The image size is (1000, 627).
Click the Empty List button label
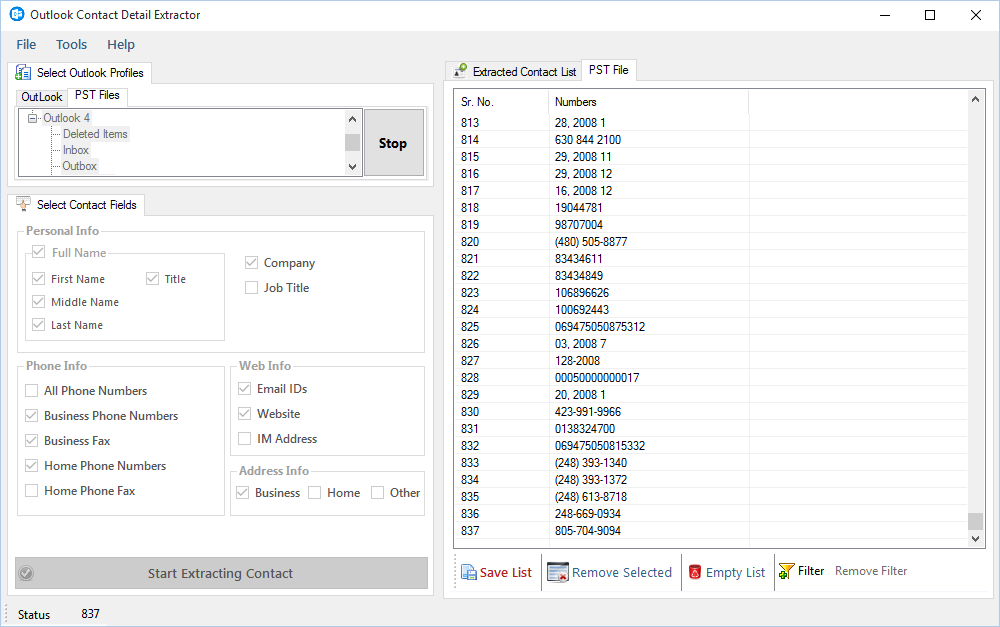(x=735, y=573)
